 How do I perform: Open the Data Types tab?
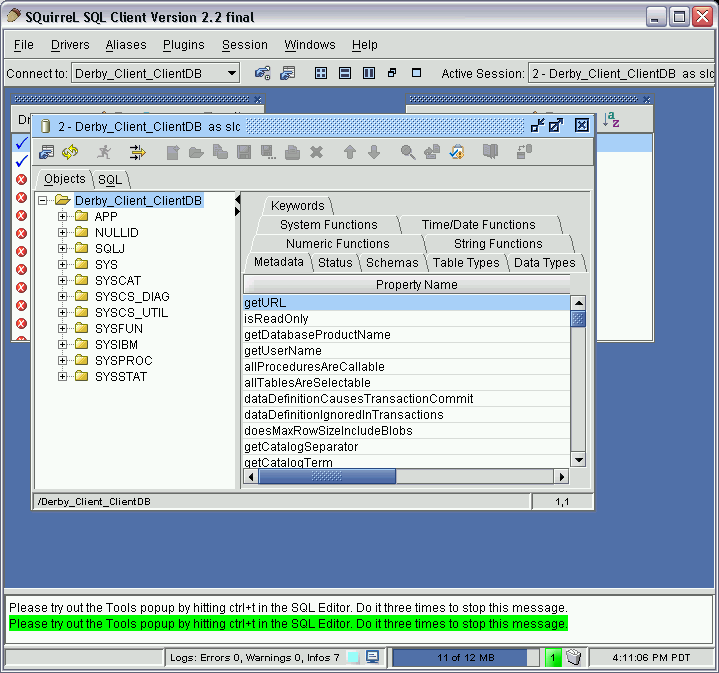click(544, 263)
